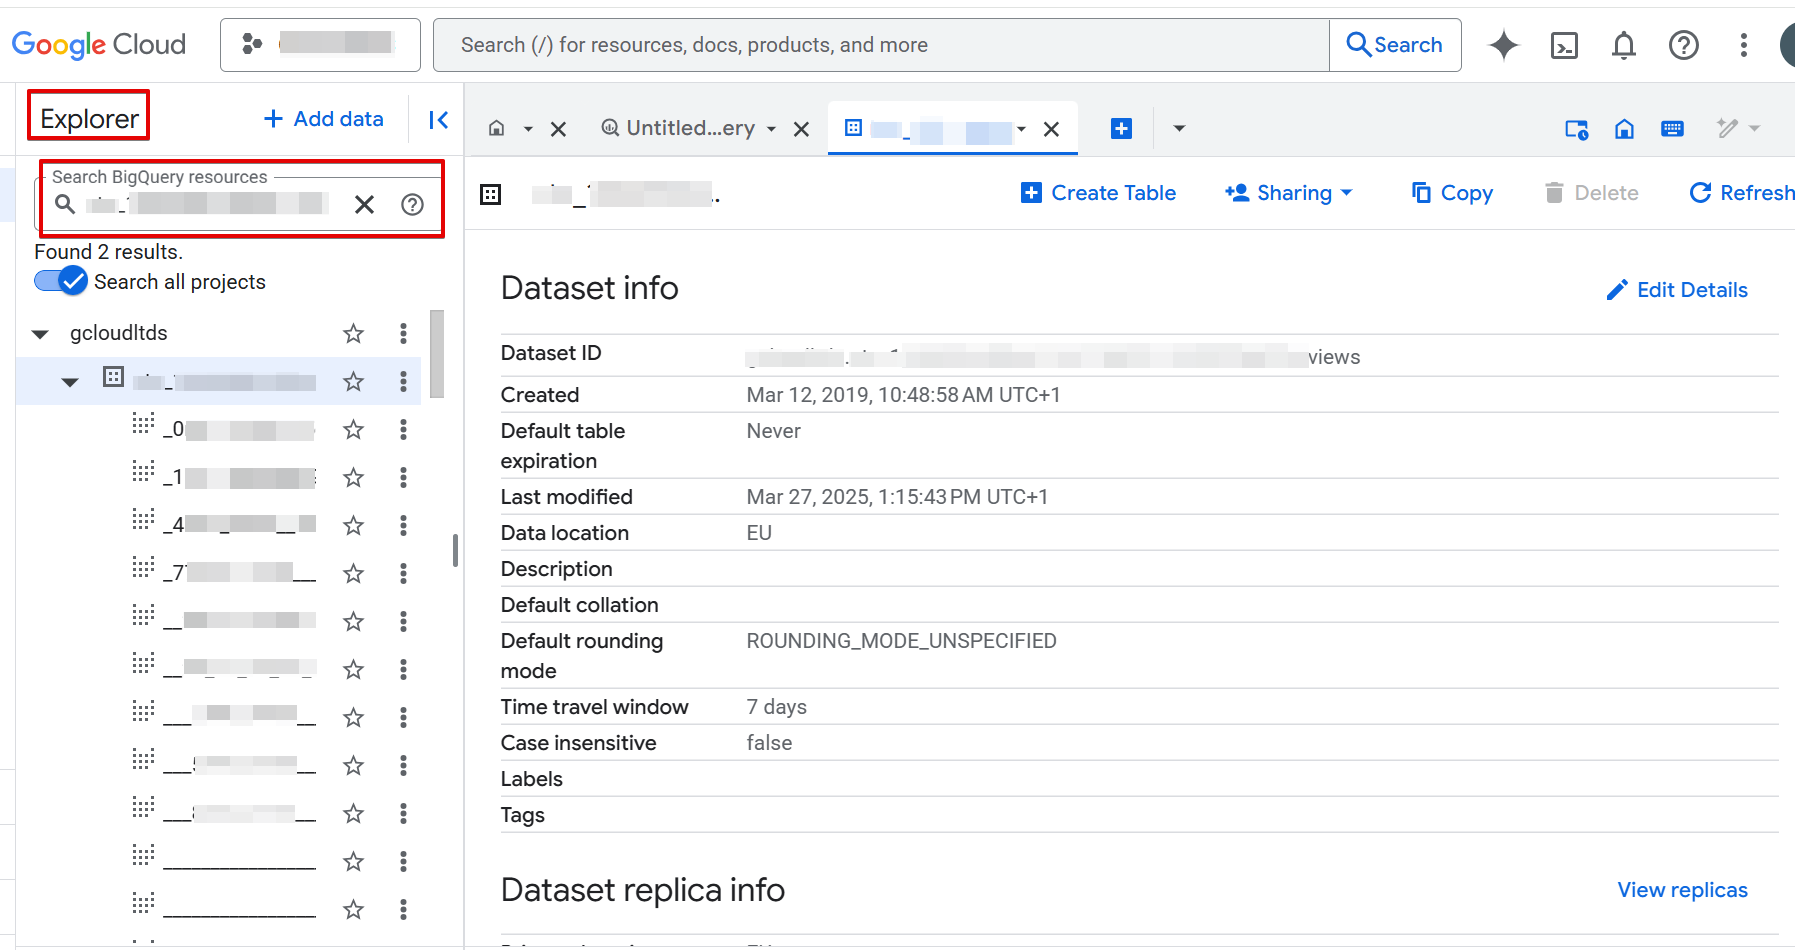Open actions menu for gcloudltds project
1795x950 pixels.
(x=403, y=334)
